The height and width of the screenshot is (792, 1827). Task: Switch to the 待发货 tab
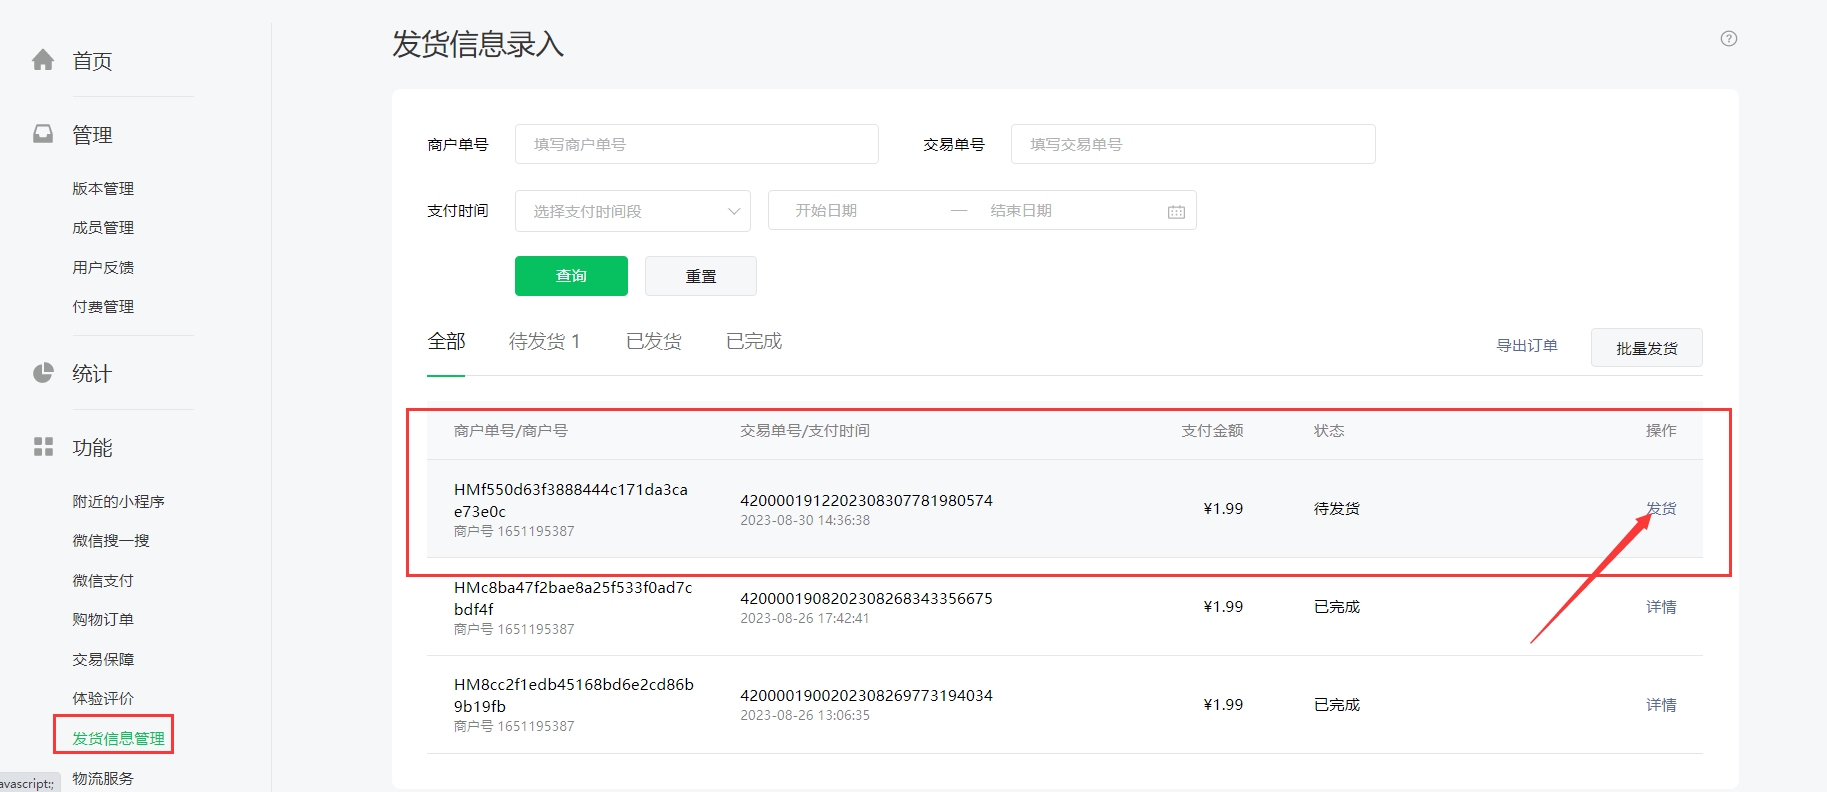click(544, 342)
